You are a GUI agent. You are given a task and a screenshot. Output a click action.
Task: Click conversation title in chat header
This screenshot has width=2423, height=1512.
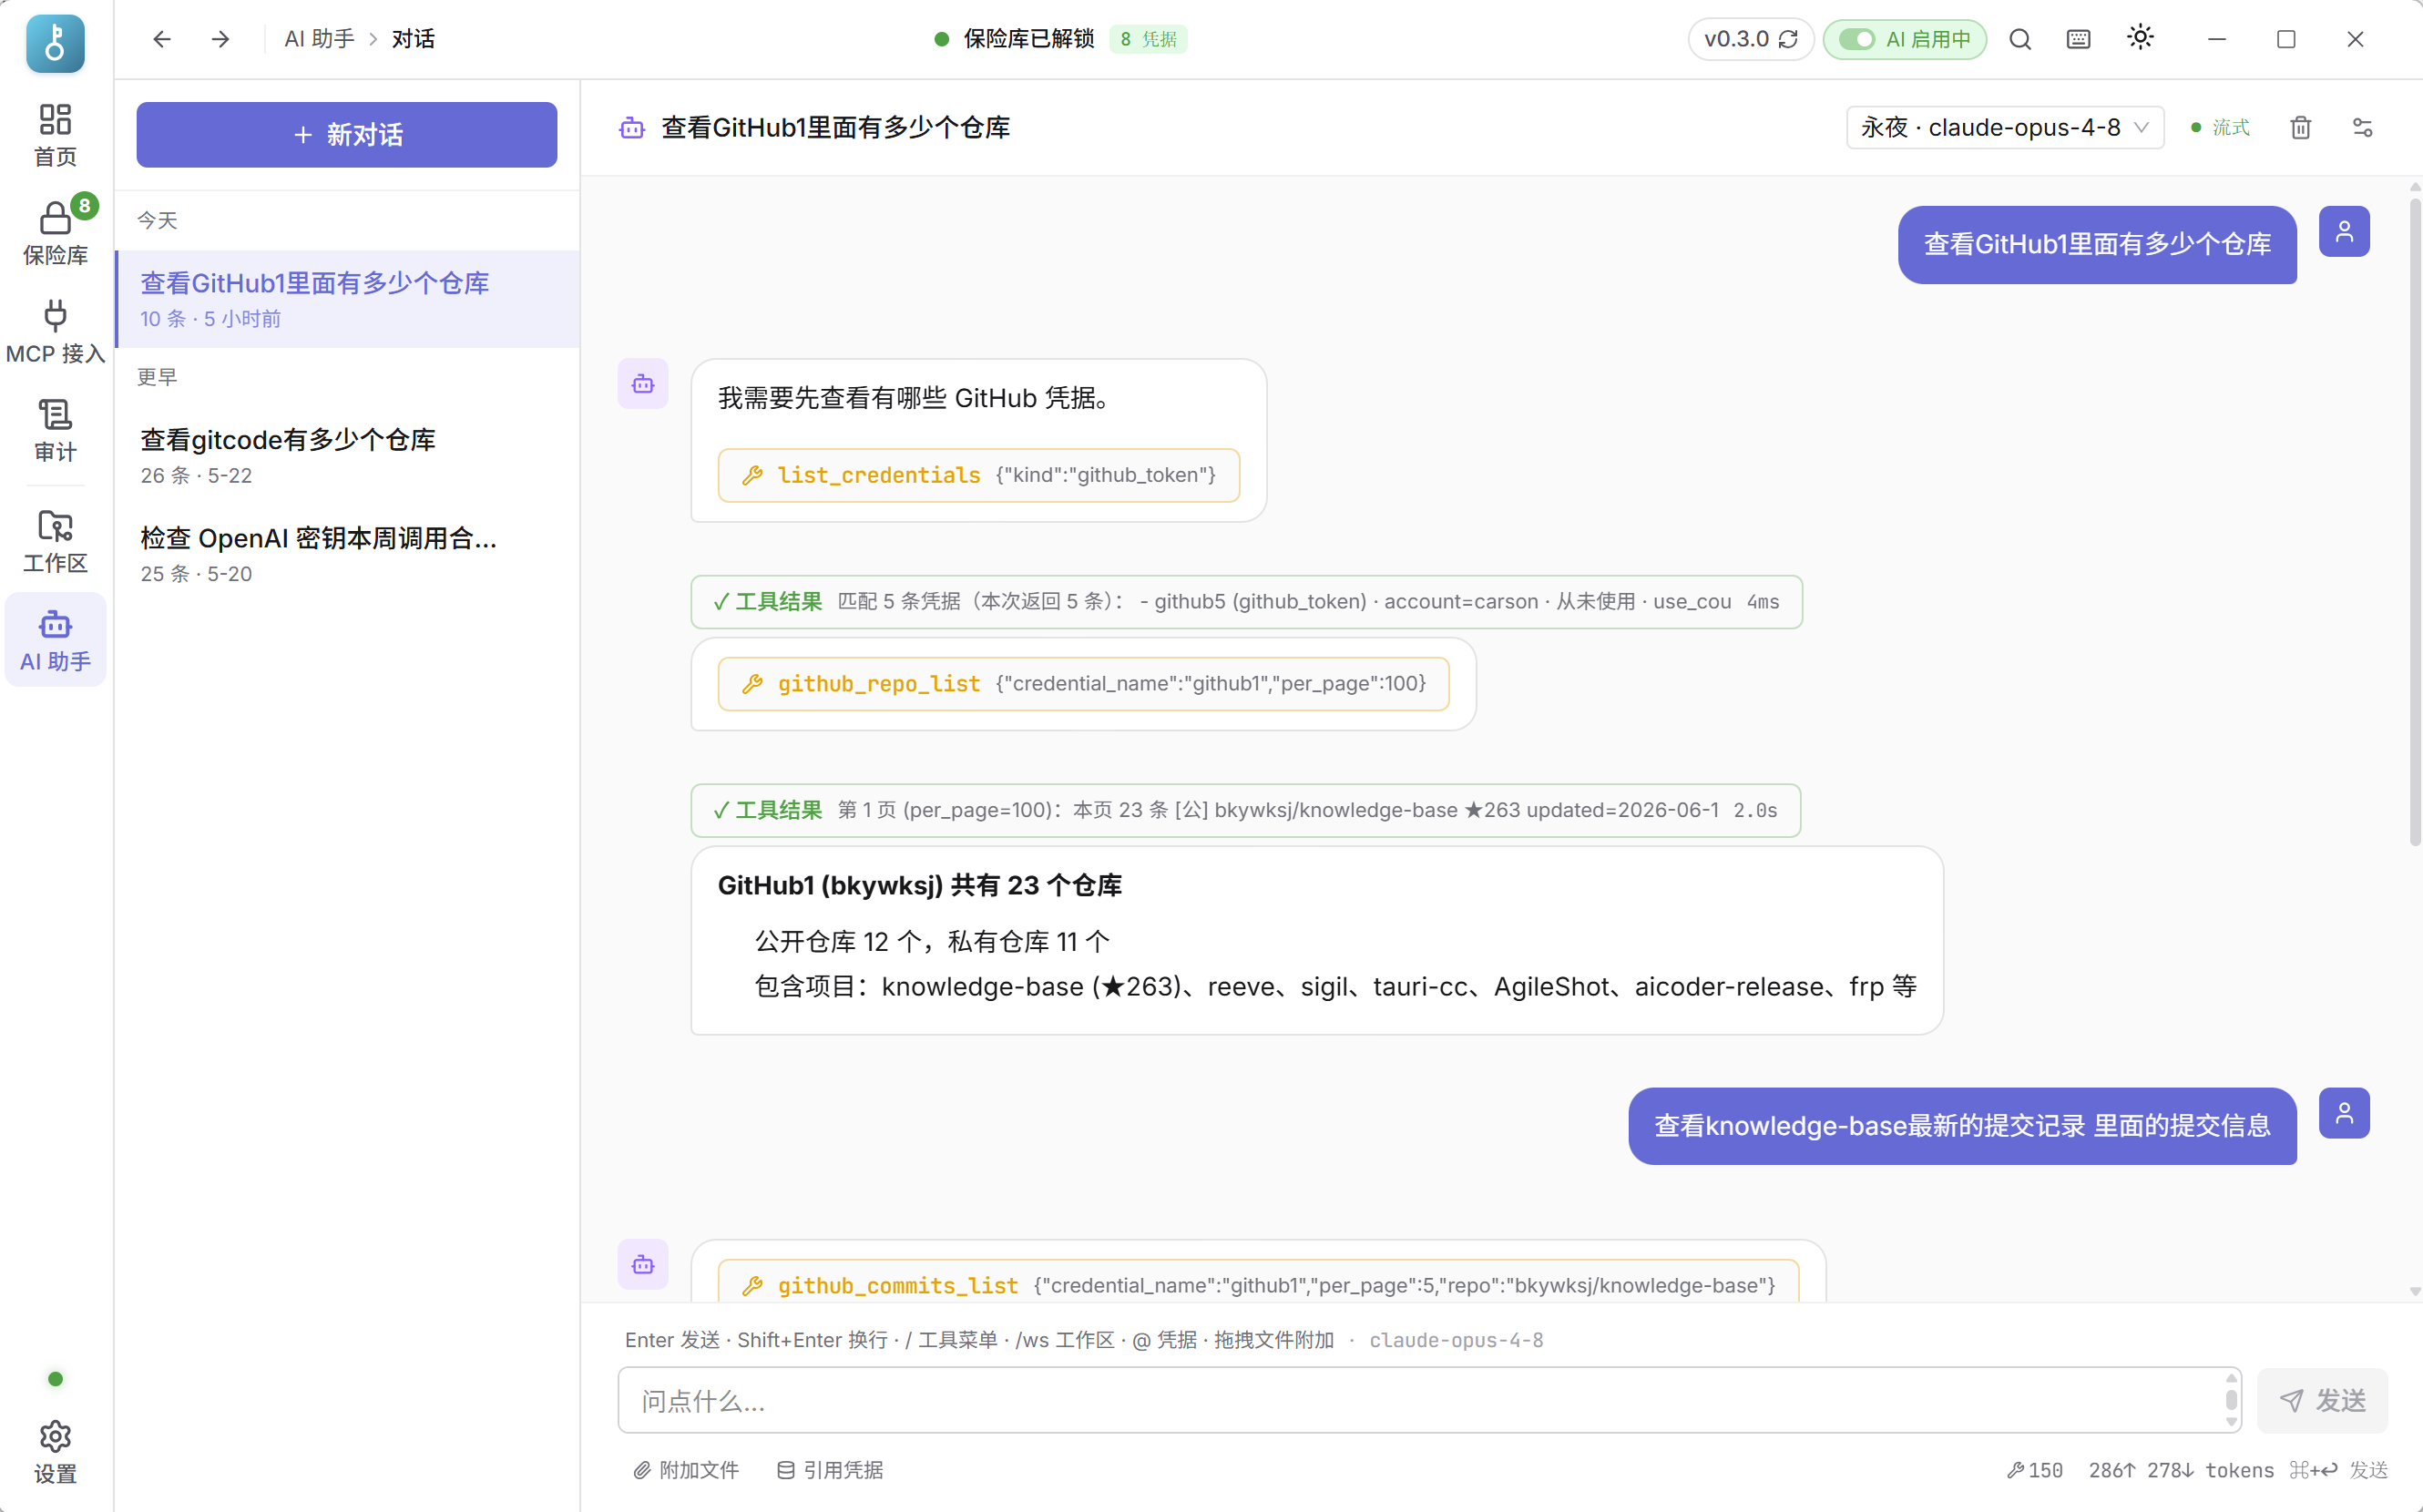click(x=835, y=128)
